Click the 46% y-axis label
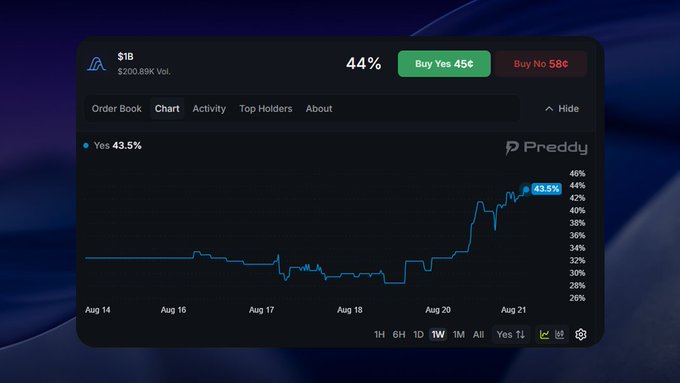 [x=577, y=173]
